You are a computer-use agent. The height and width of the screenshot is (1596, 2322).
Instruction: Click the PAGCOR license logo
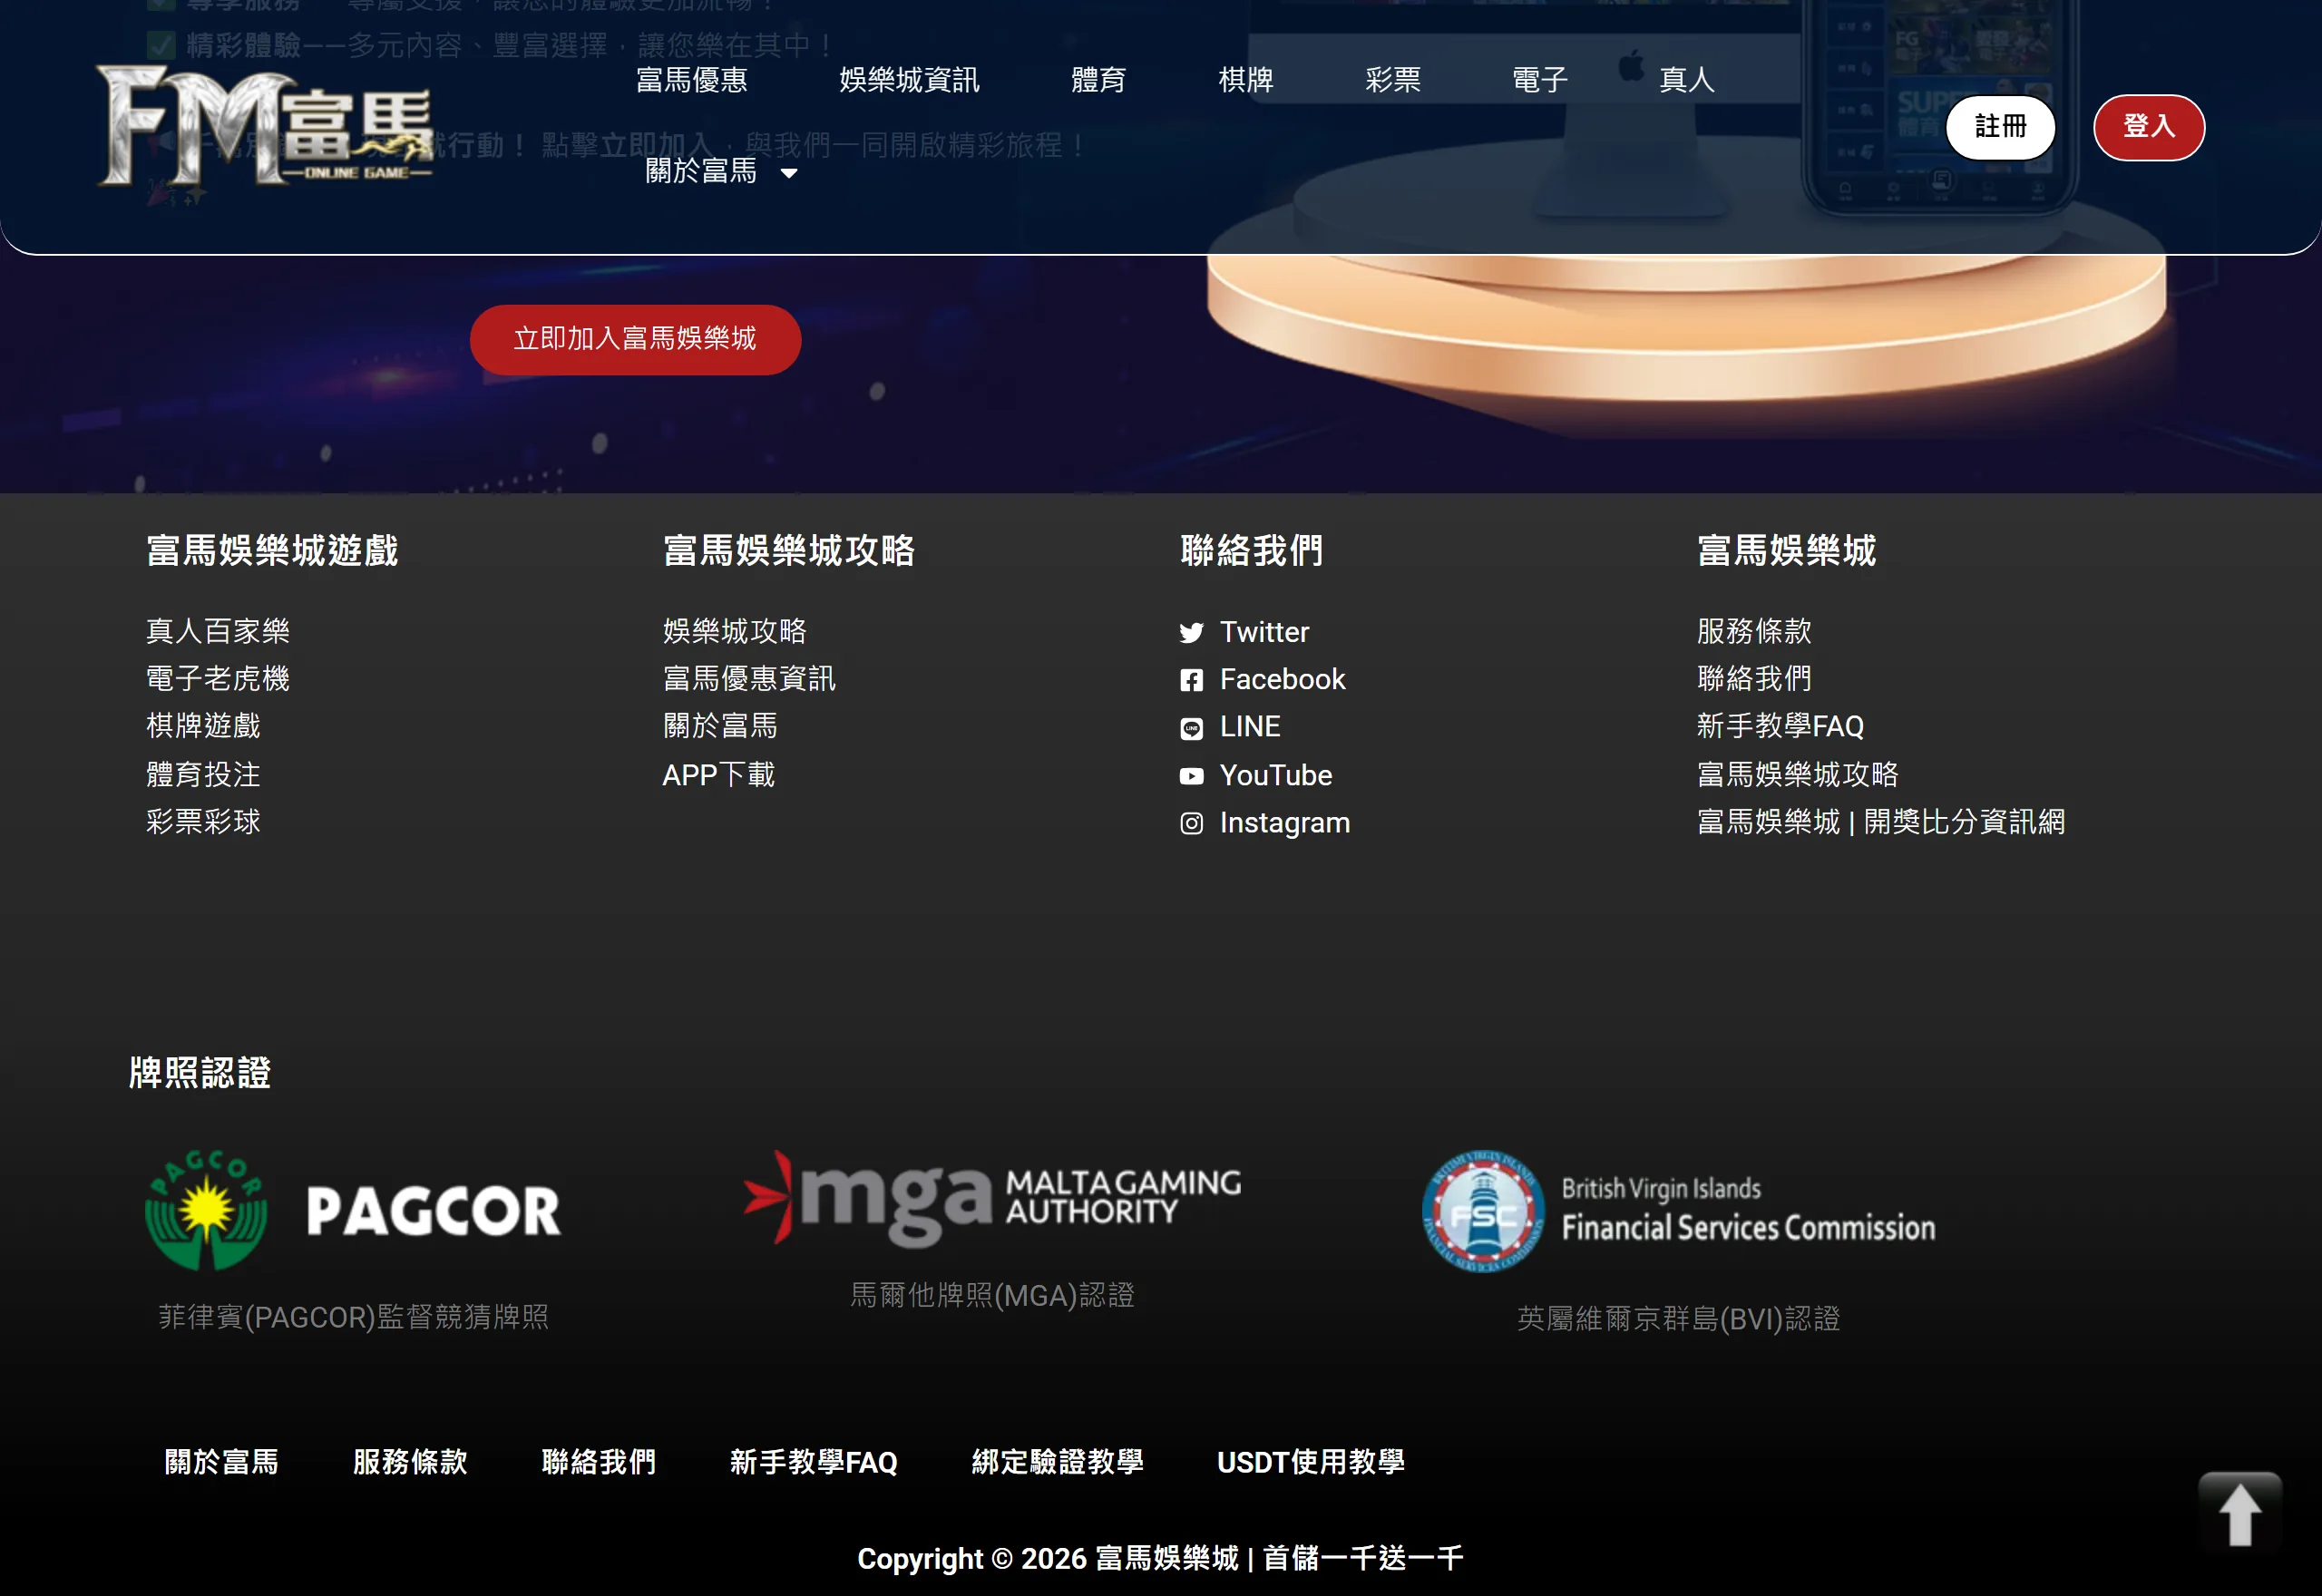tap(353, 1210)
